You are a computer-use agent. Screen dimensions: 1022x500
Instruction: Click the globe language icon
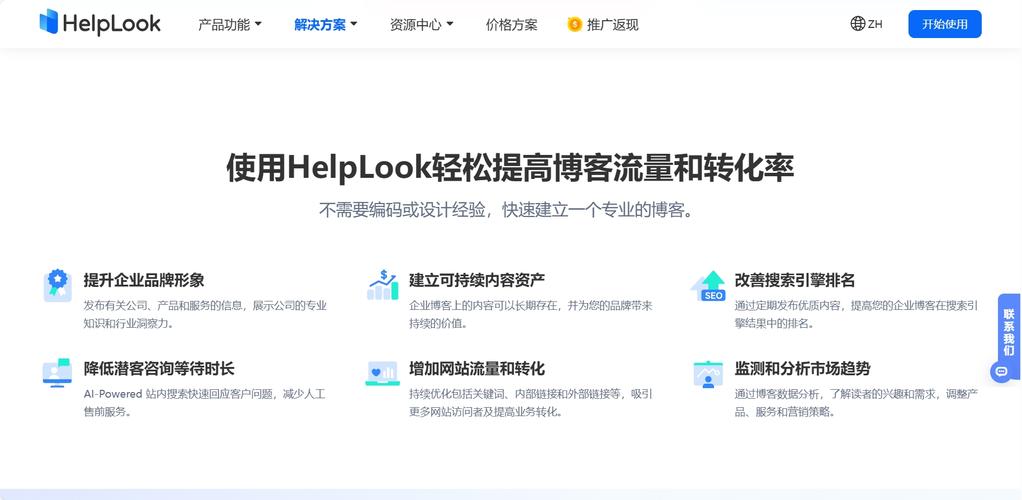point(858,23)
